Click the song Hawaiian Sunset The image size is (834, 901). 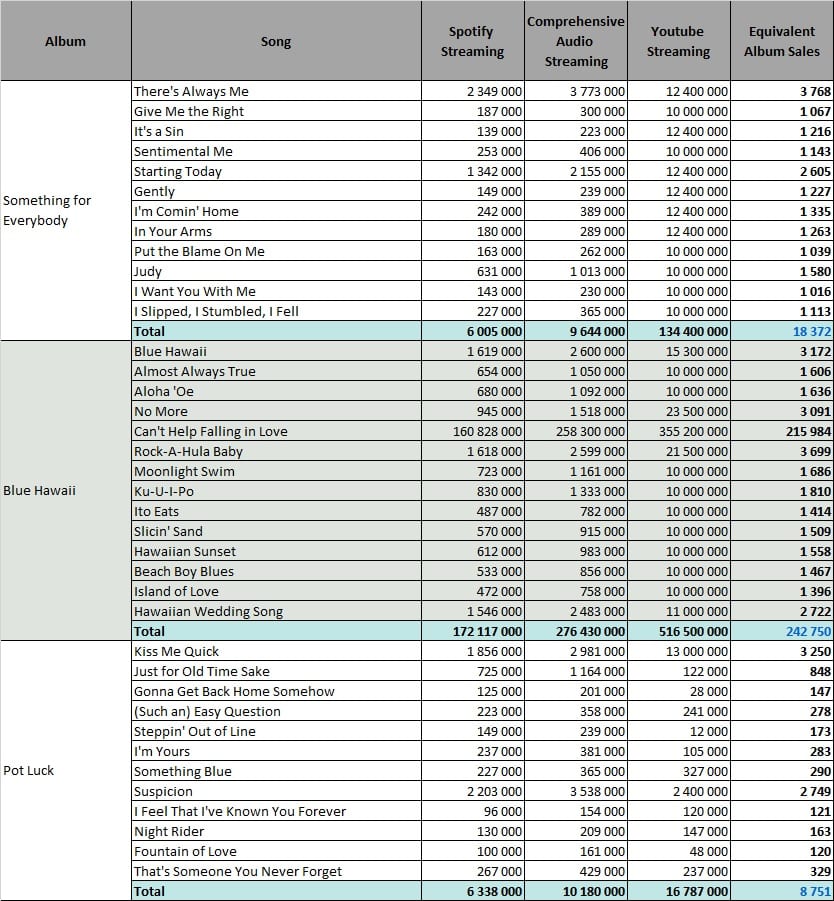(276, 551)
